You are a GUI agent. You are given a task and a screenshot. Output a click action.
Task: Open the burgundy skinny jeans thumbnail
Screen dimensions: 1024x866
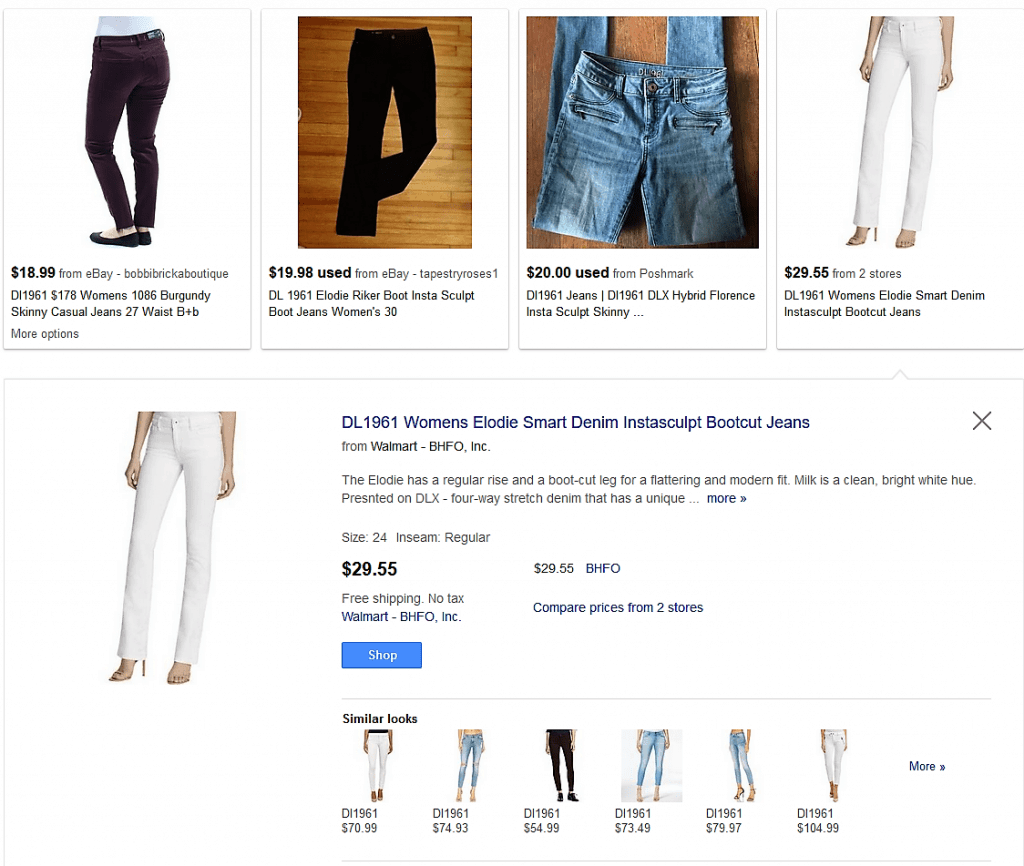pos(127,130)
